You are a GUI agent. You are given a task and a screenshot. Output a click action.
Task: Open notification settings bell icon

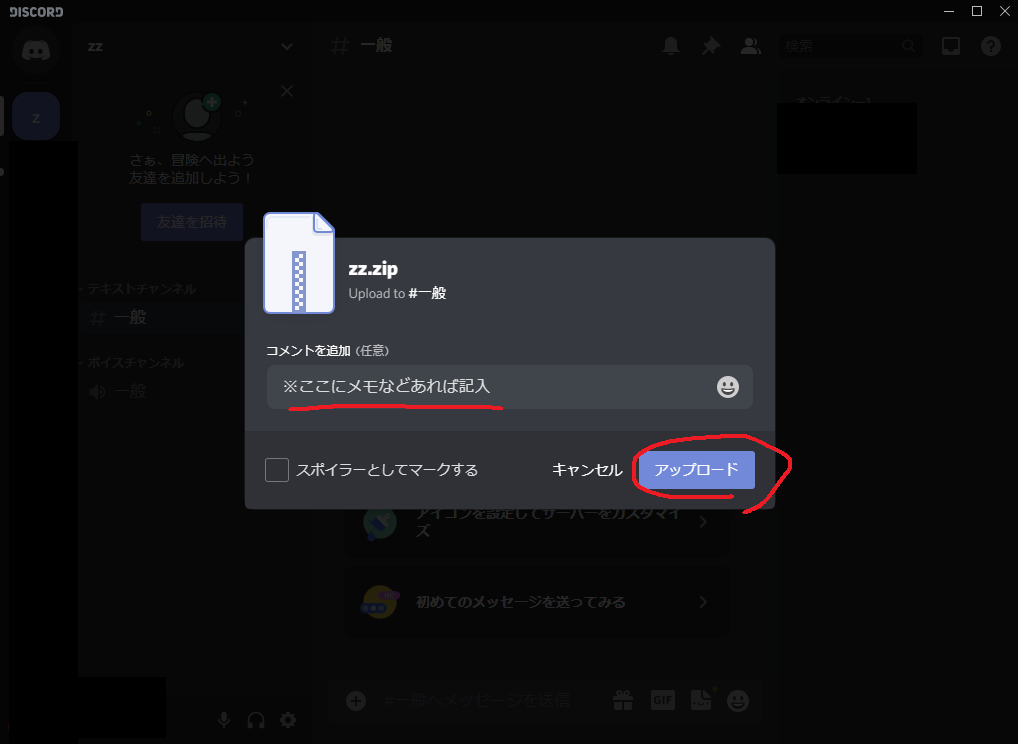click(x=671, y=46)
